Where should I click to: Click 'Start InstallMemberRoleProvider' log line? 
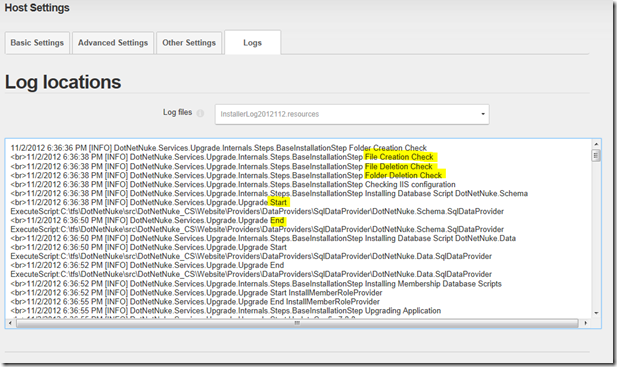pyautogui.click(x=196, y=293)
